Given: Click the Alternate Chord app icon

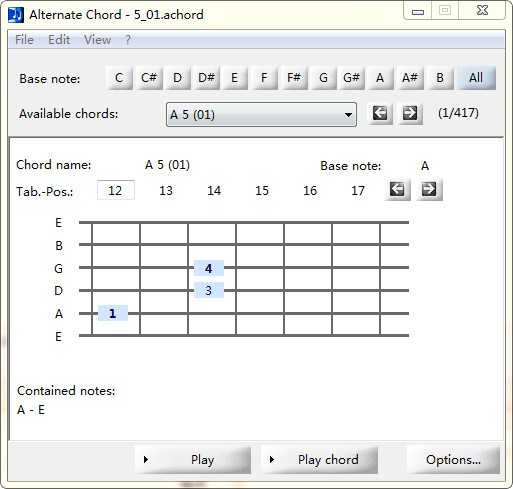Looking at the screenshot, I should 16,14.
